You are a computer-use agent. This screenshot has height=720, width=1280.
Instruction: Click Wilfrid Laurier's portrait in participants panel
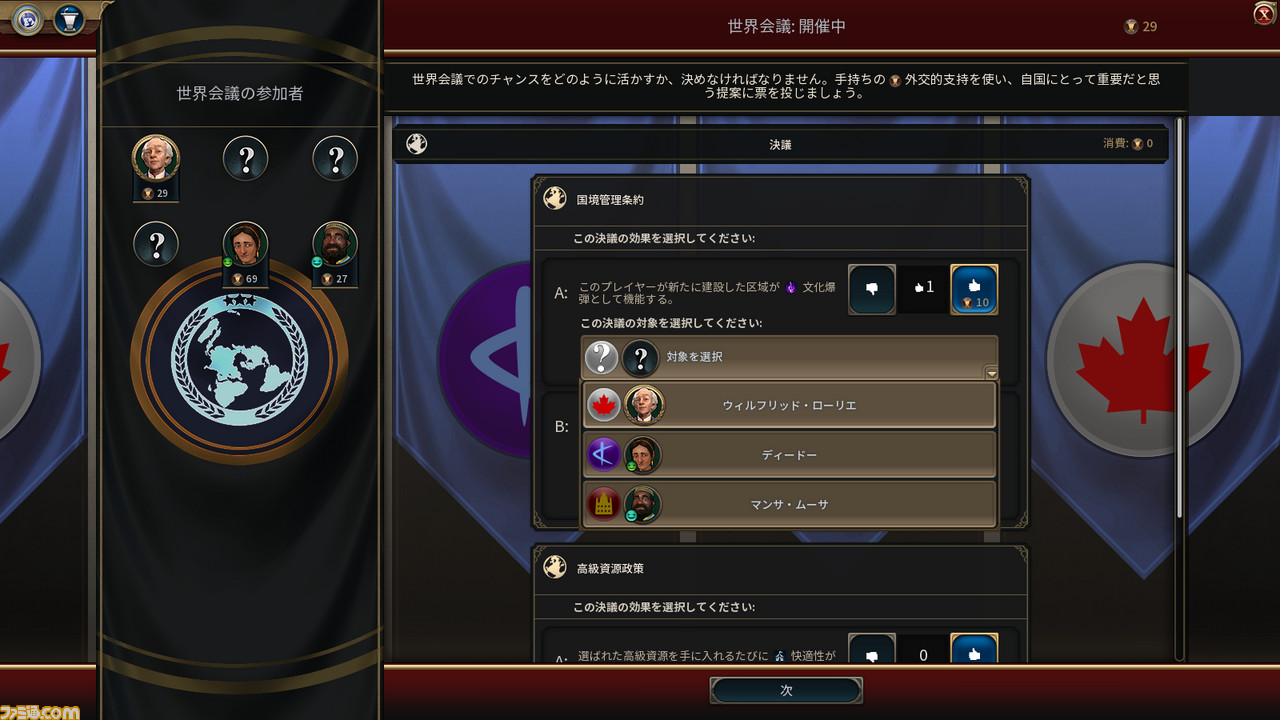[x=155, y=158]
